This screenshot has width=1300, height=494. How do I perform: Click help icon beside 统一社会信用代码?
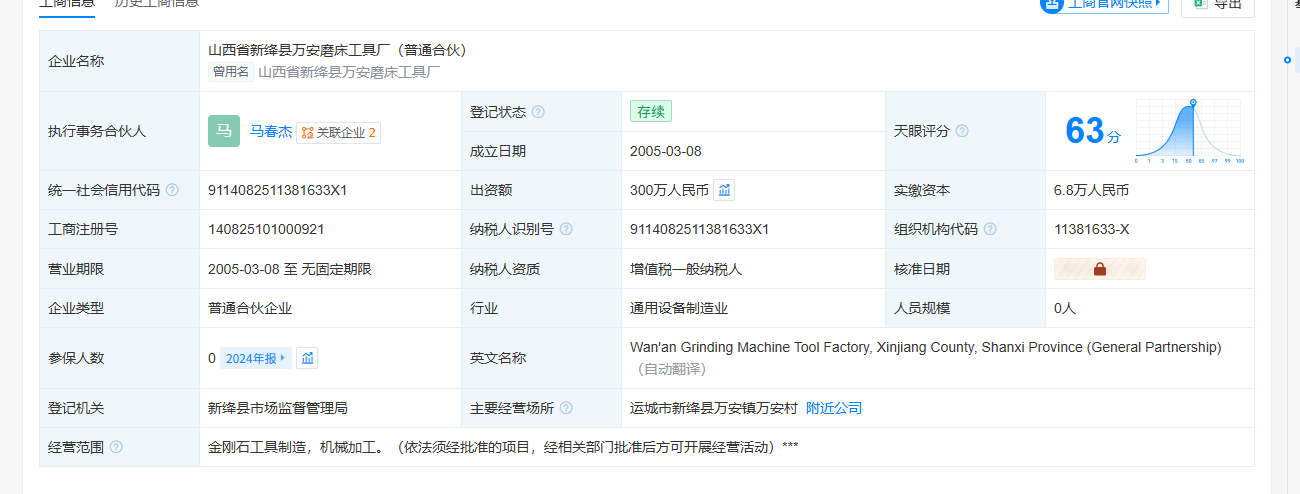click(x=172, y=190)
